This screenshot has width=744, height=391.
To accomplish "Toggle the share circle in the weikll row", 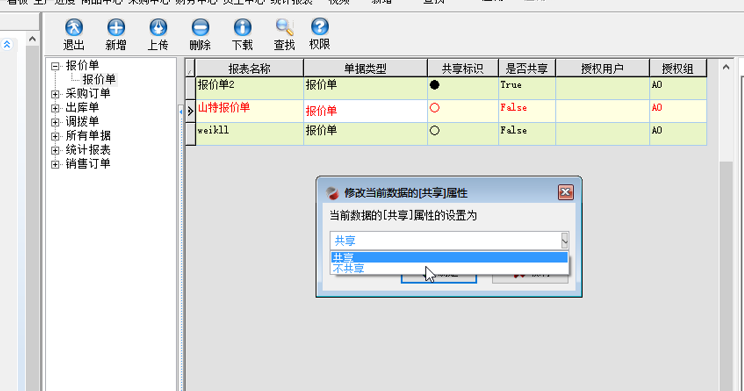I will [434, 130].
